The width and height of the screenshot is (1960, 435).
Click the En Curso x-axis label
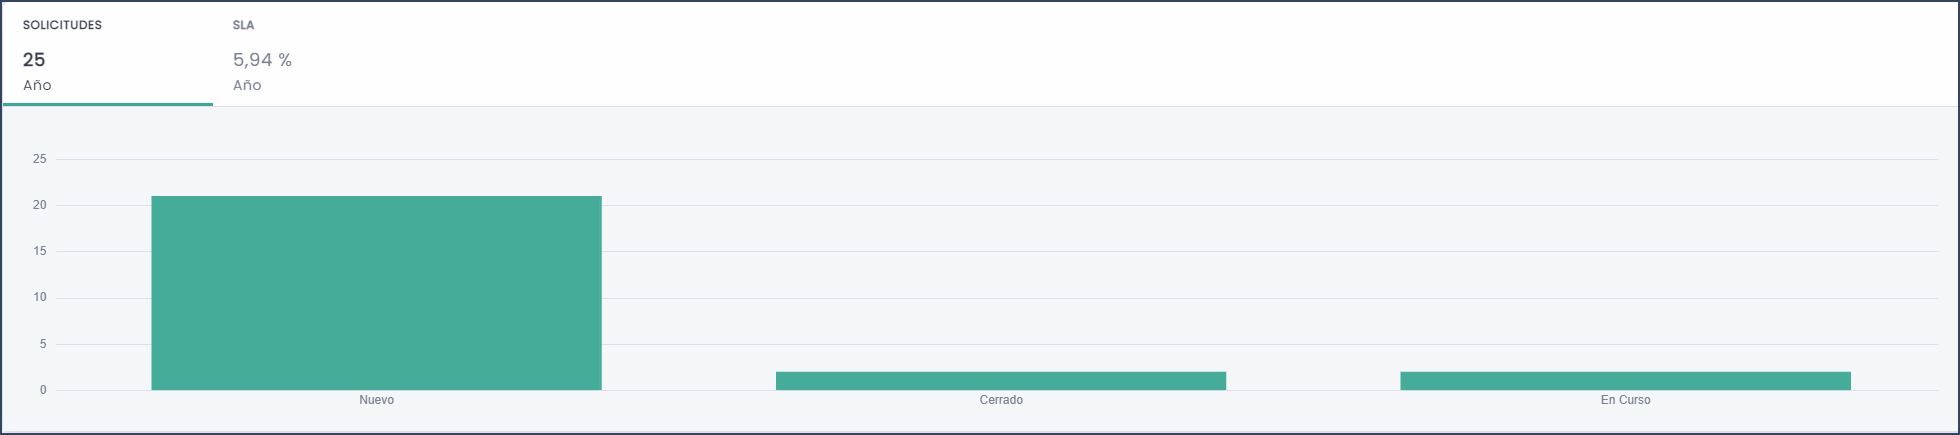[x=1626, y=400]
